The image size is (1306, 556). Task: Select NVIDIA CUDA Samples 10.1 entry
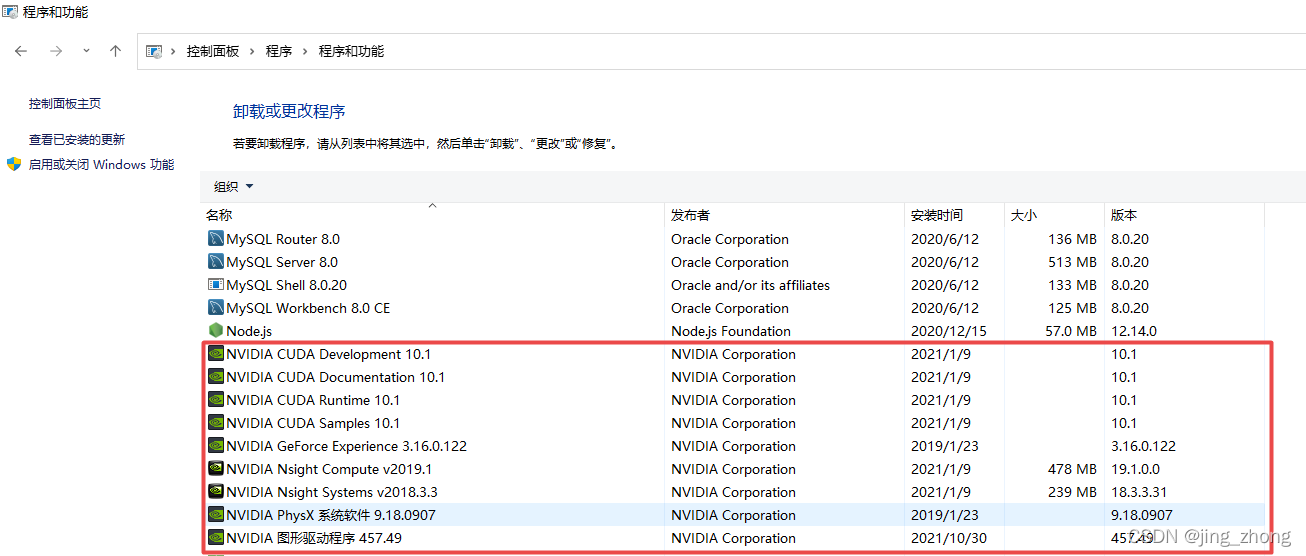coord(313,423)
